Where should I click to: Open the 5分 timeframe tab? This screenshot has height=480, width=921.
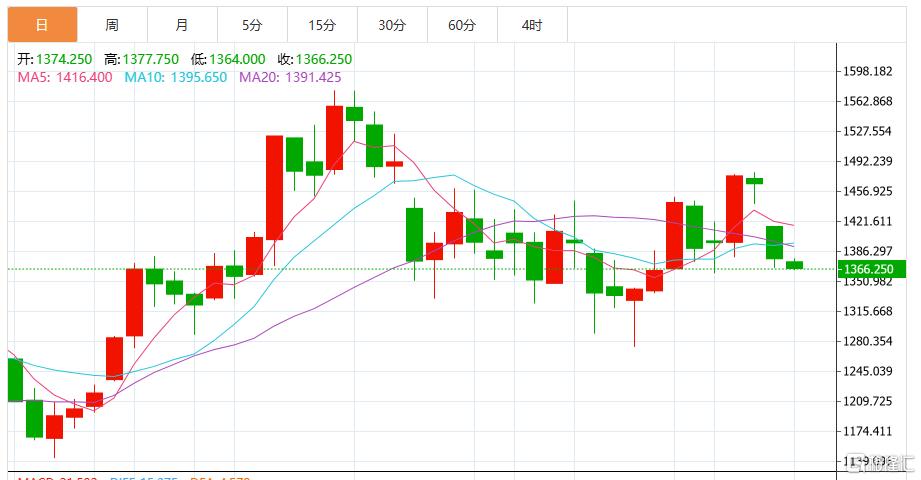252,25
